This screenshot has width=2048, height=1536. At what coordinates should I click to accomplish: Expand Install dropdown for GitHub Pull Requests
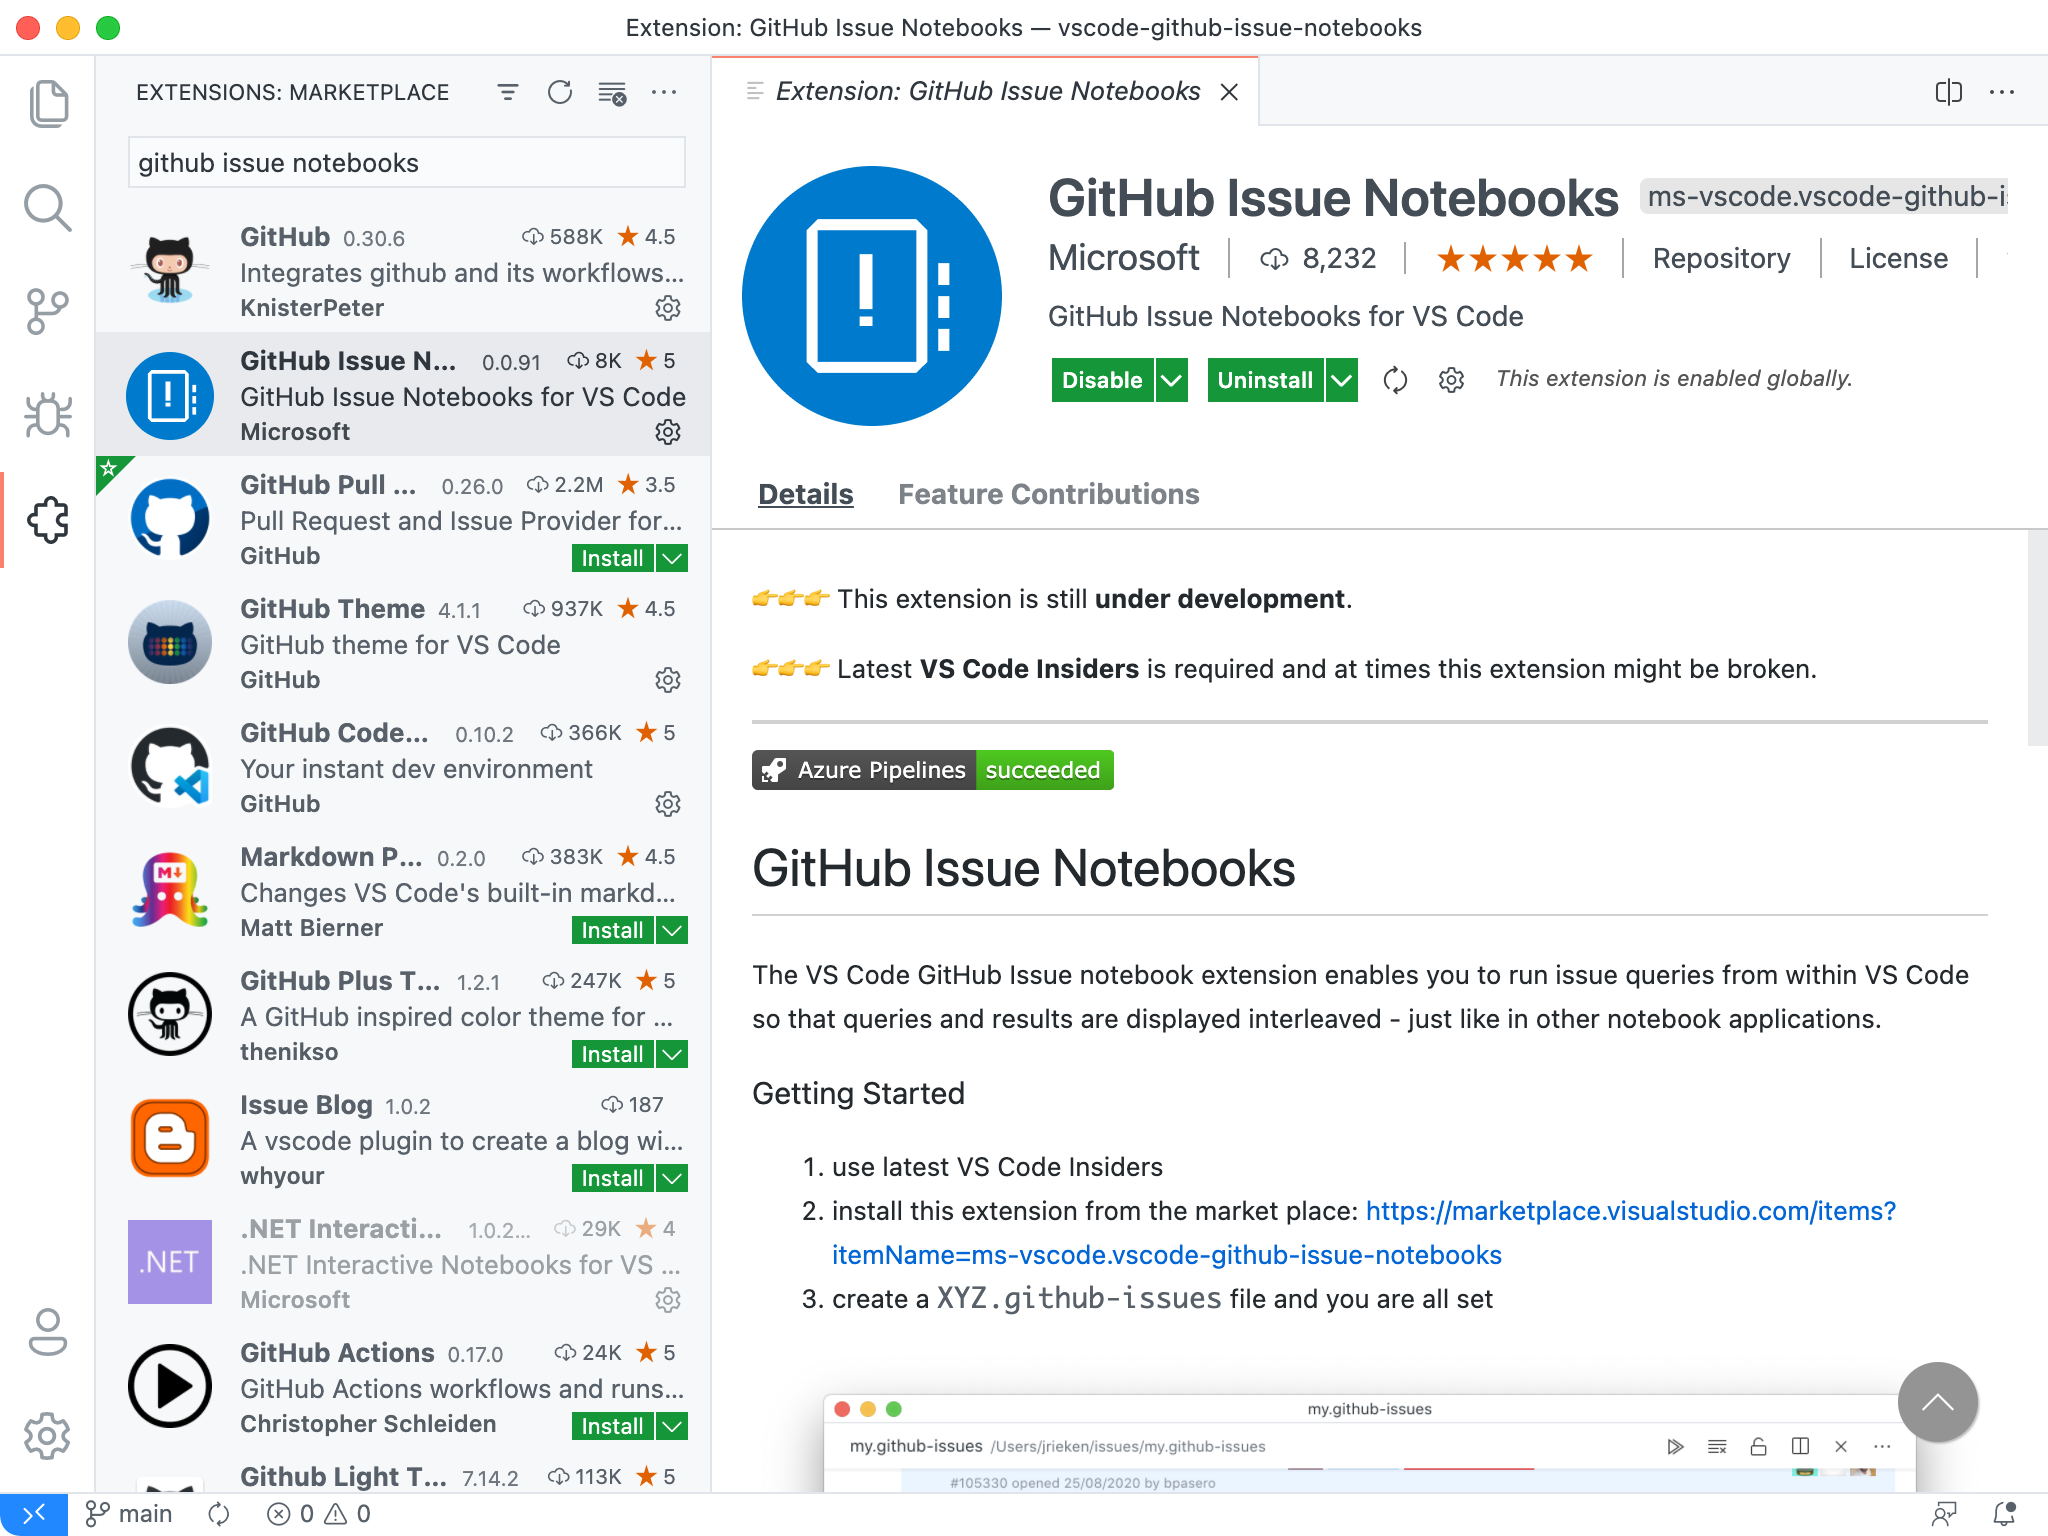pos(673,558)
